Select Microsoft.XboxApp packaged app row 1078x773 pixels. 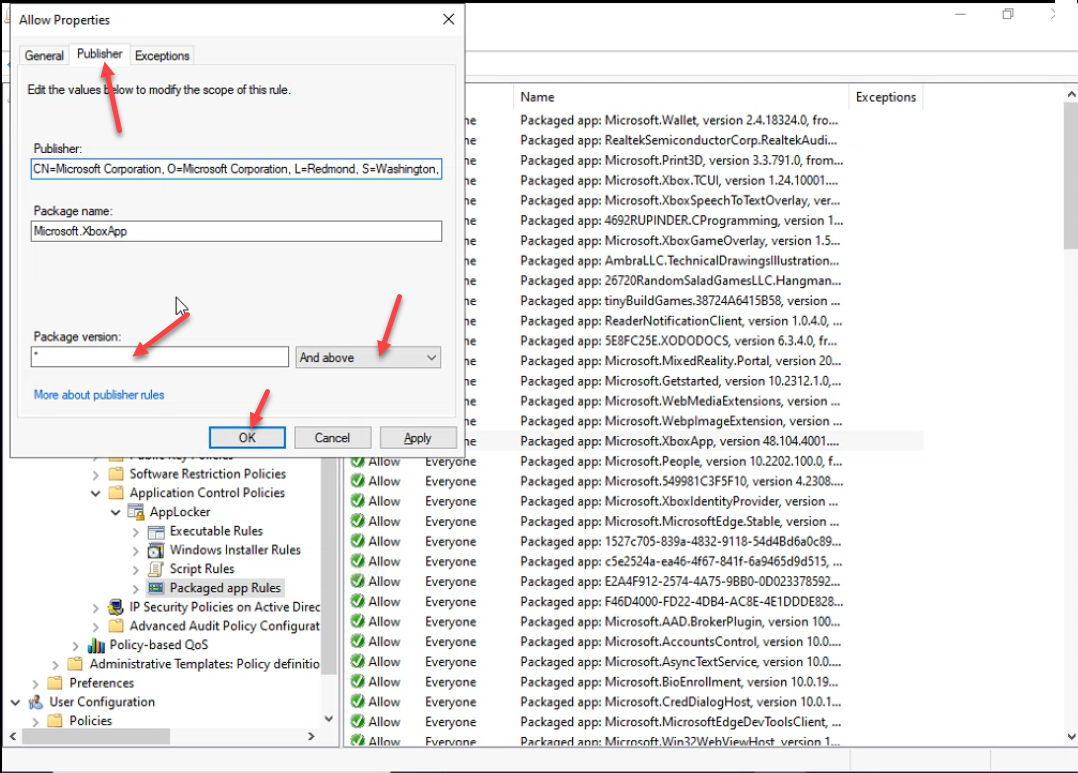pyautogui.click(x=679, y=442)
